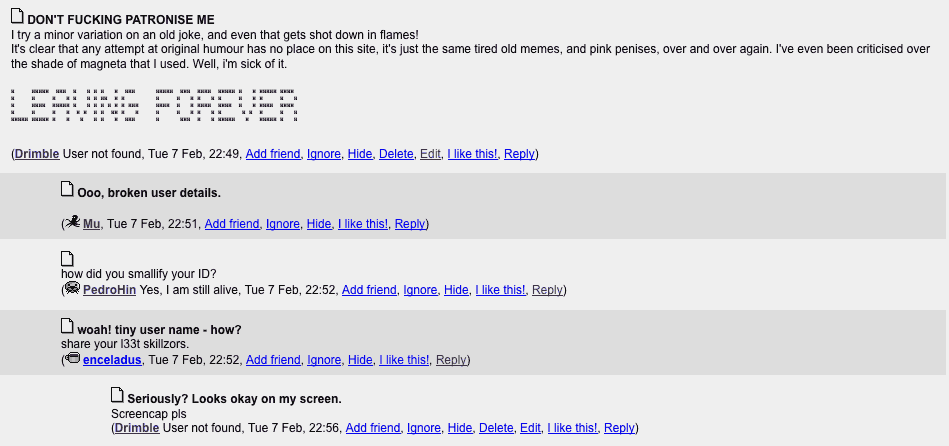Reply to the top-level Drimble post
This screenshot has height=446, width=949.
(519, 154)
